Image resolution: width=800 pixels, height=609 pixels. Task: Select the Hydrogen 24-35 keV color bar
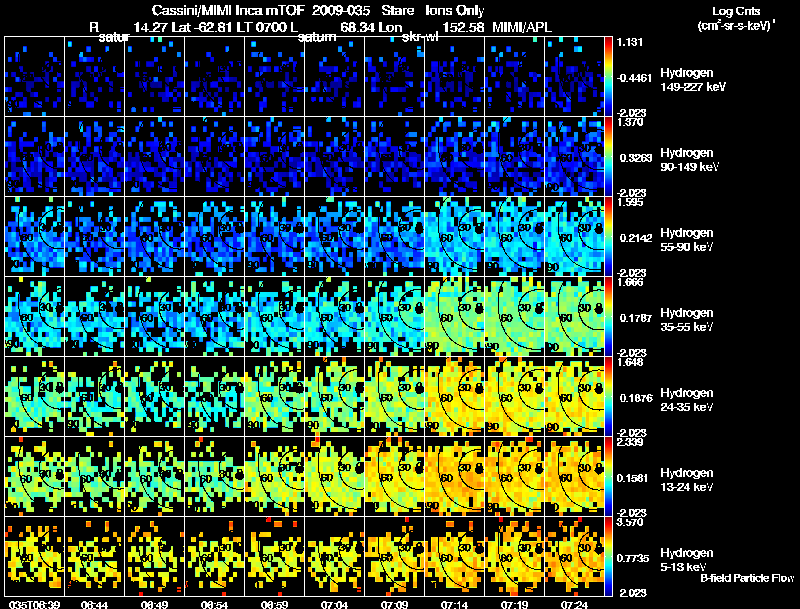coord(608,396)
